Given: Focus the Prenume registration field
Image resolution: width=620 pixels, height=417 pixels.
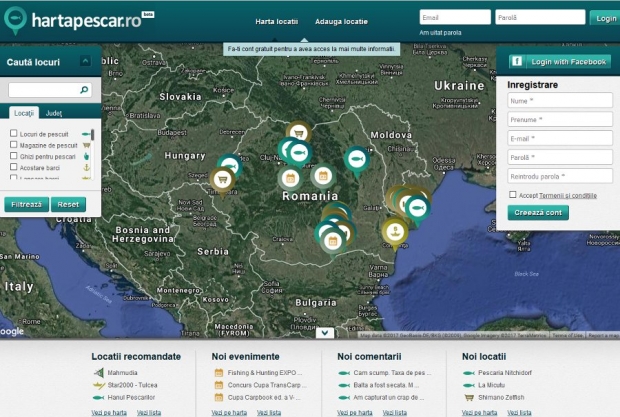Looking at the screenshot, I should point(560,119).
